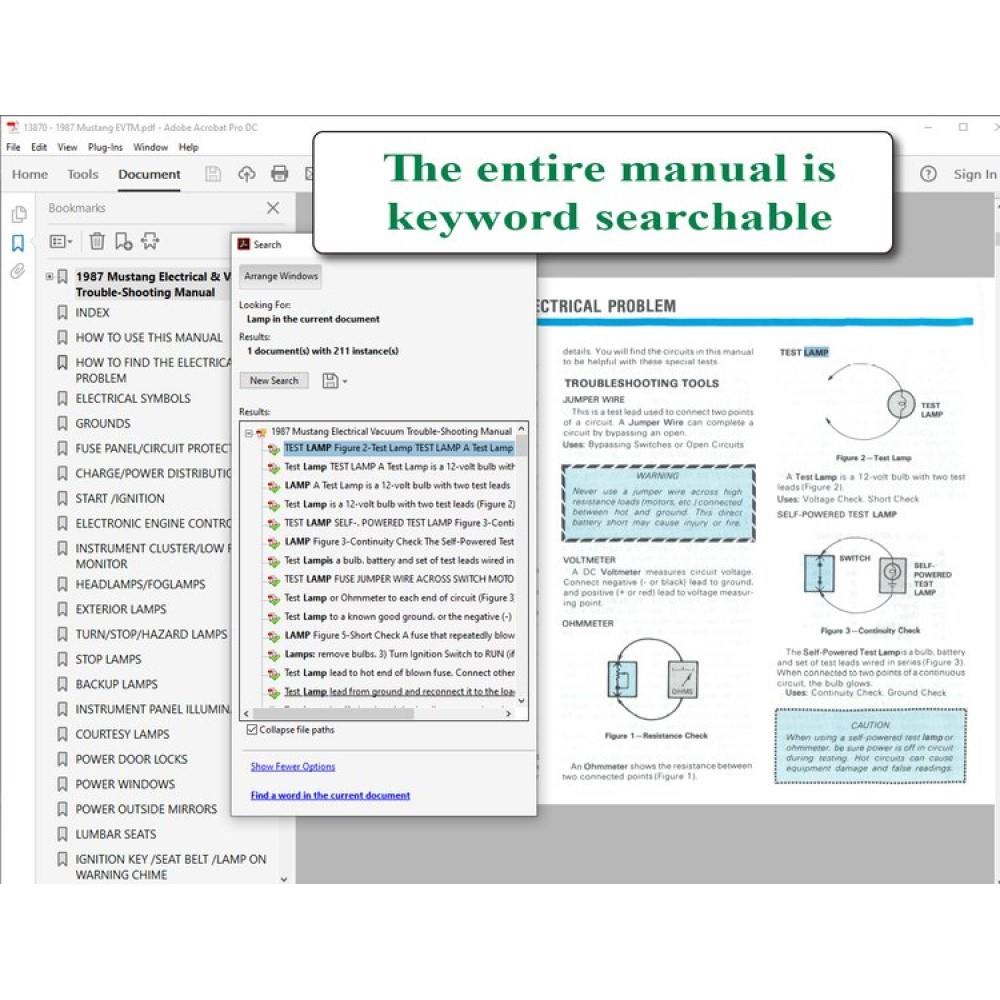The image size is (1000, 1000).
Task: Click search results horizontal scrollbar left arrow
Action: 247,714
